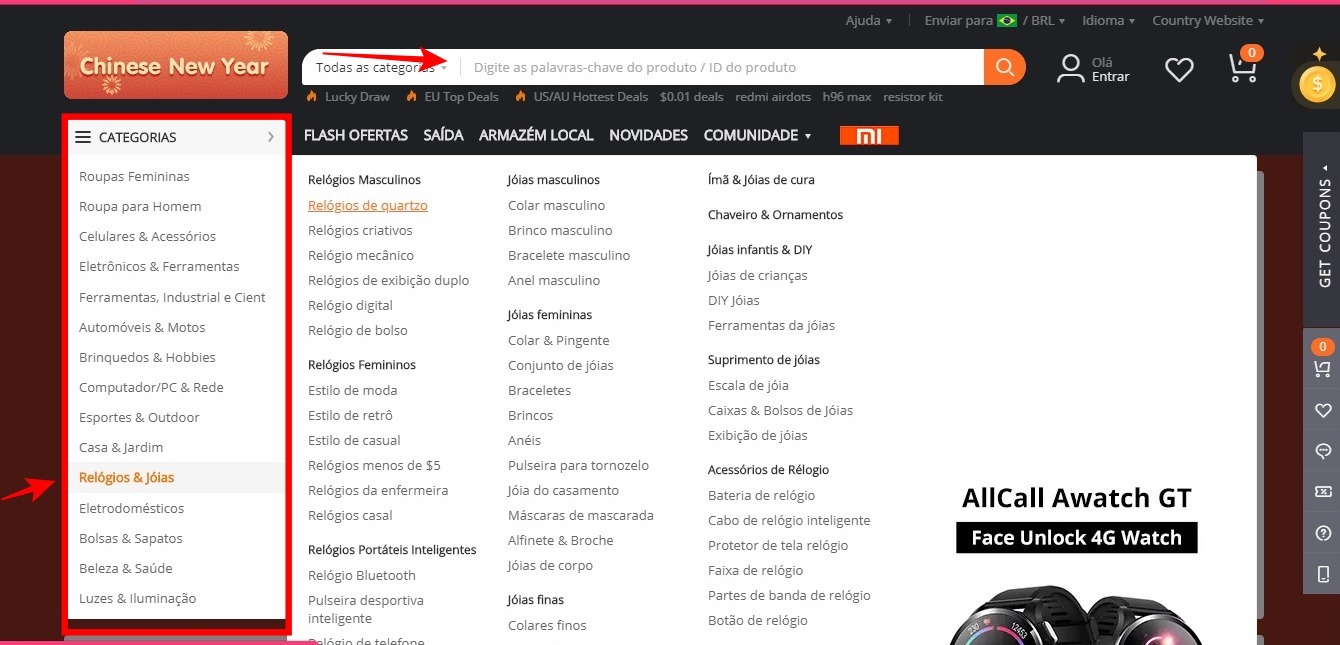Click the $0.01 deals link
1340x645 pixels.
click(x=692, y=97)
